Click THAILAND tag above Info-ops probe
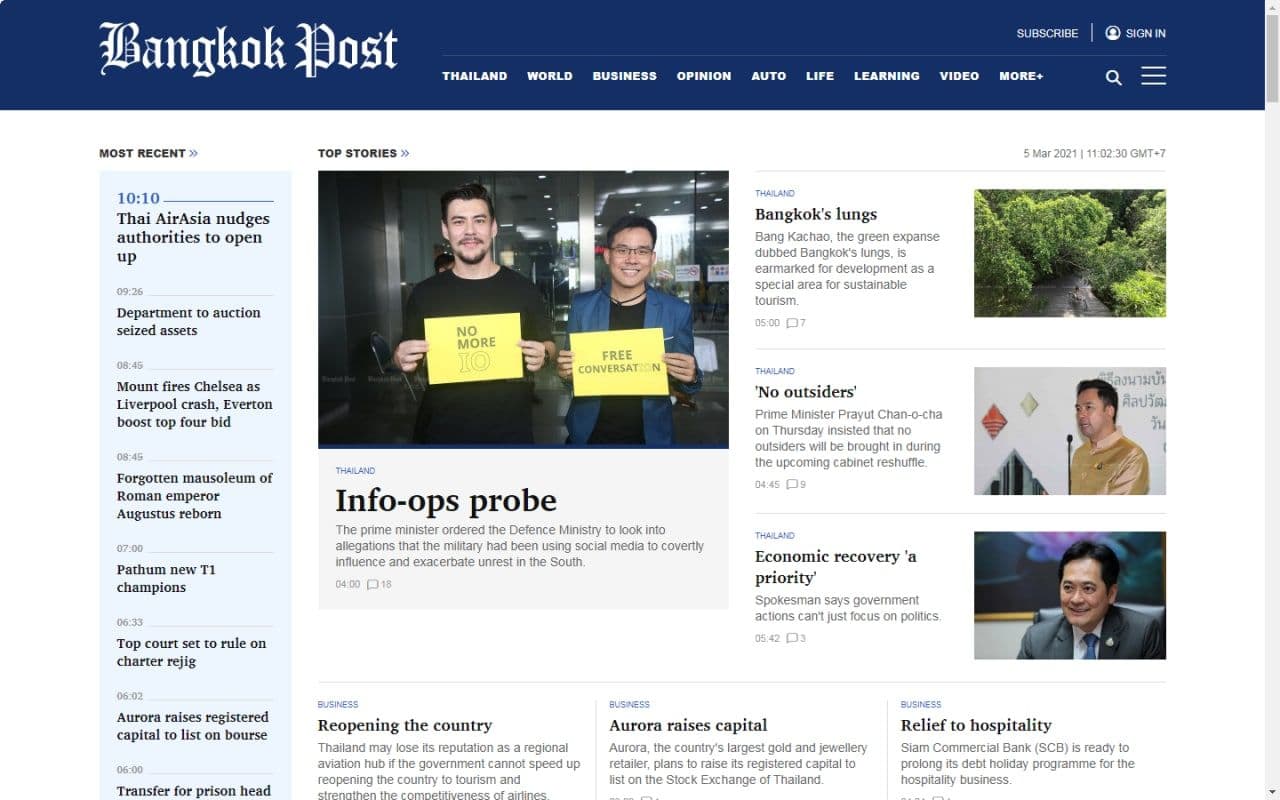 355,470
